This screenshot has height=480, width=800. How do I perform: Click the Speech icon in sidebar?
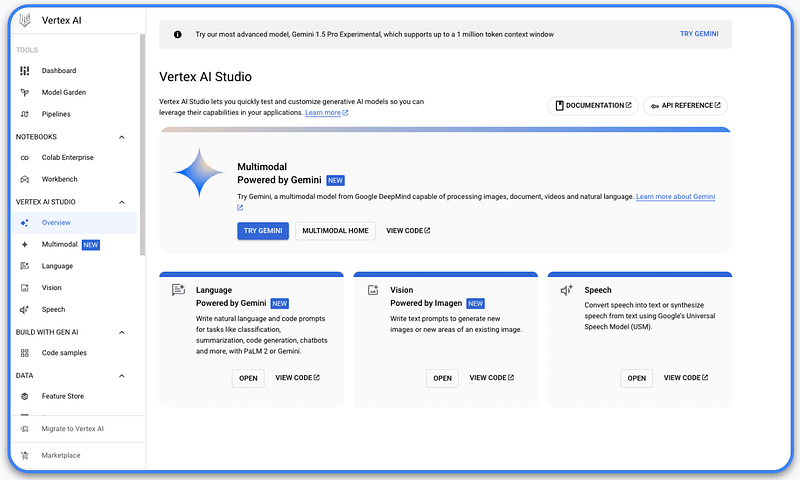(24, 310)
